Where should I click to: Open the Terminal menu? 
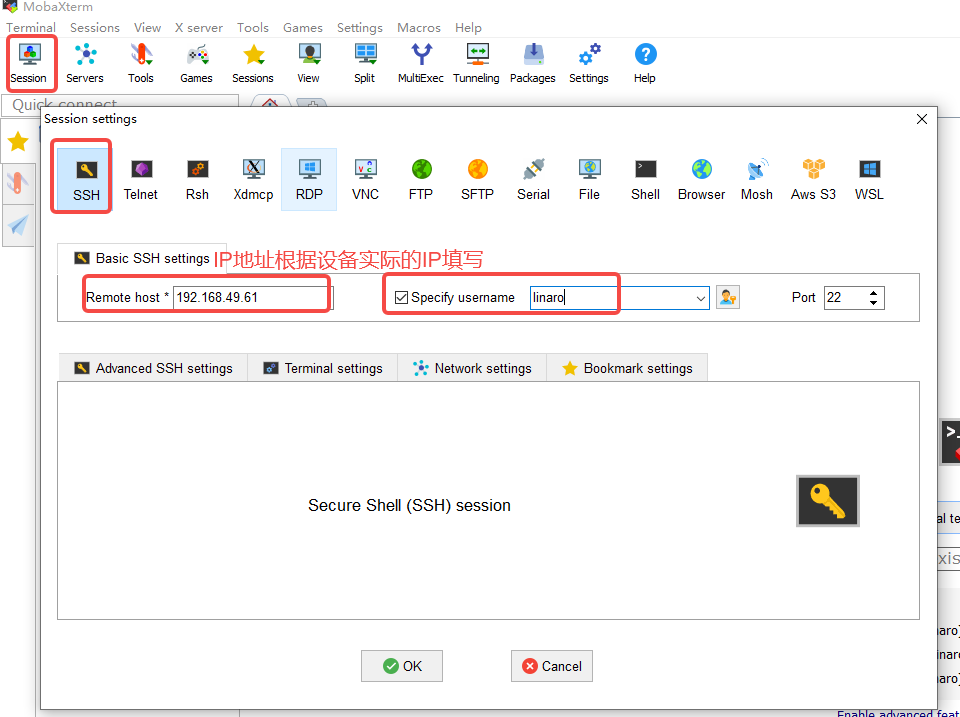click(31, 28)
